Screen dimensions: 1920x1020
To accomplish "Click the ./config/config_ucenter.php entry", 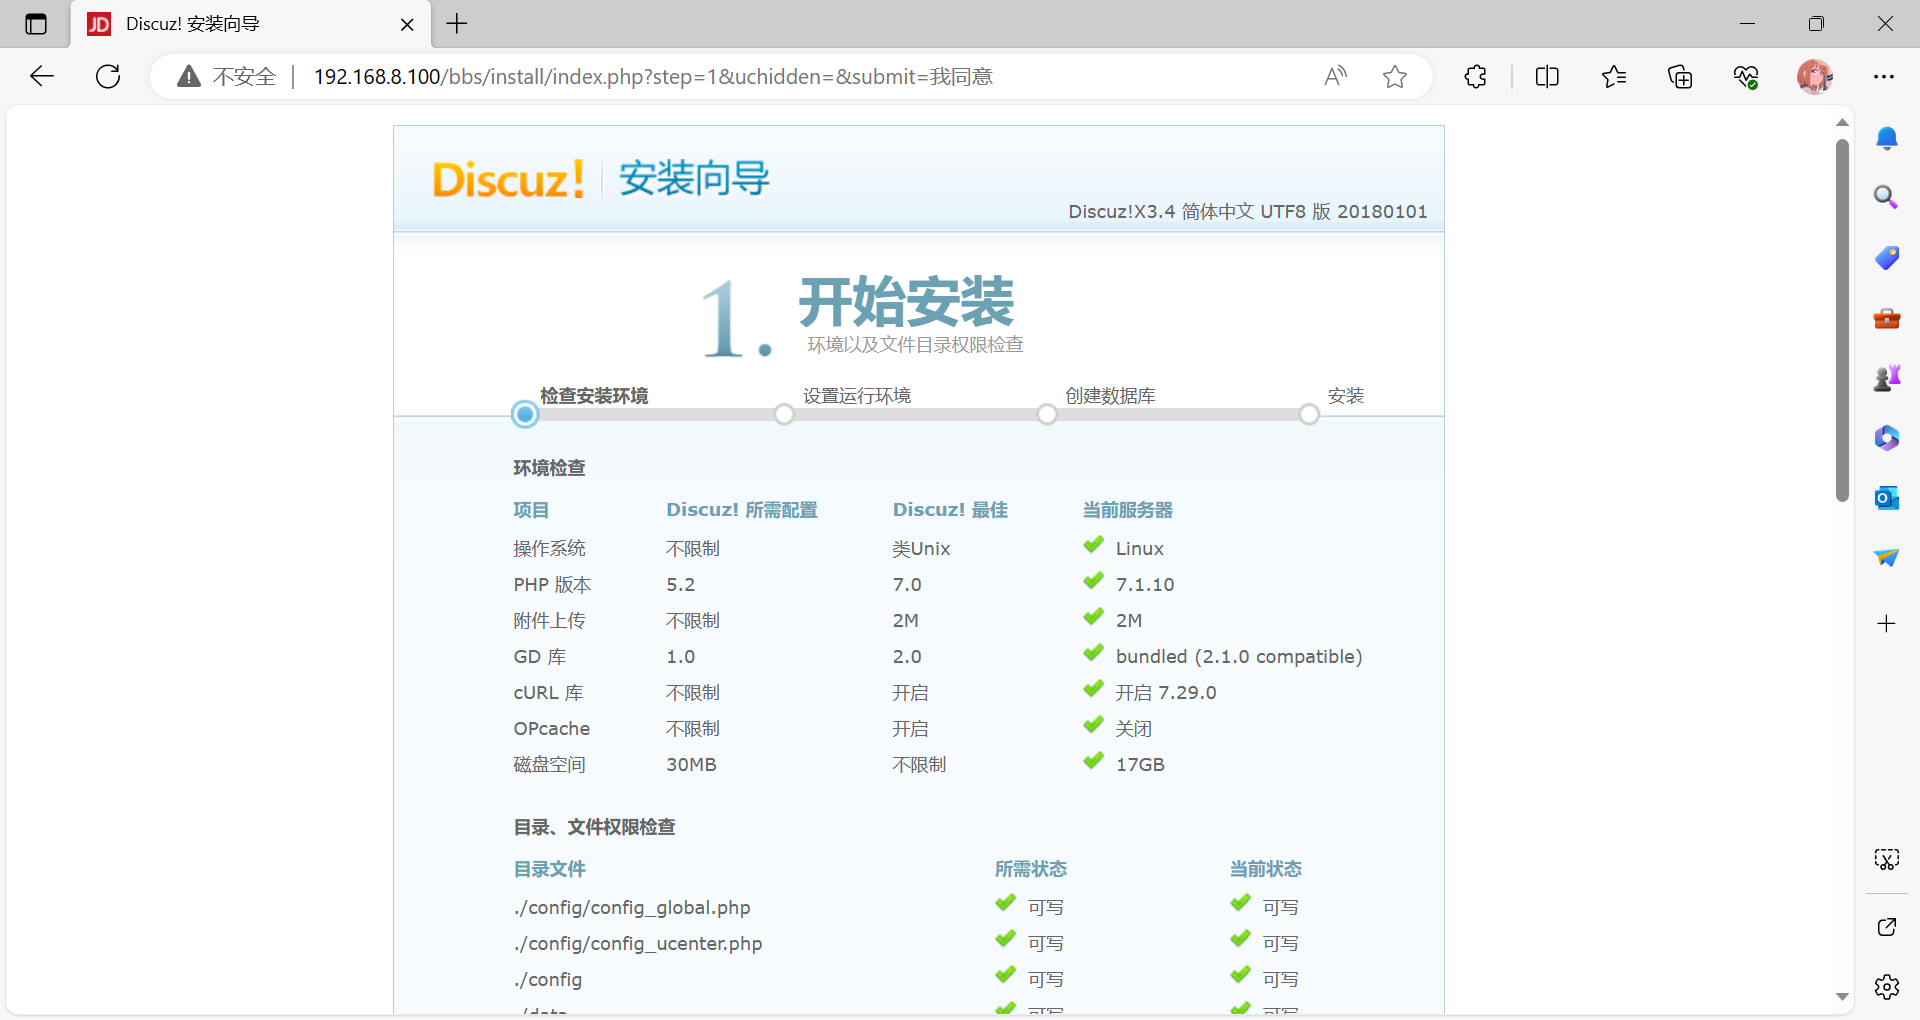I will (638, 944).
